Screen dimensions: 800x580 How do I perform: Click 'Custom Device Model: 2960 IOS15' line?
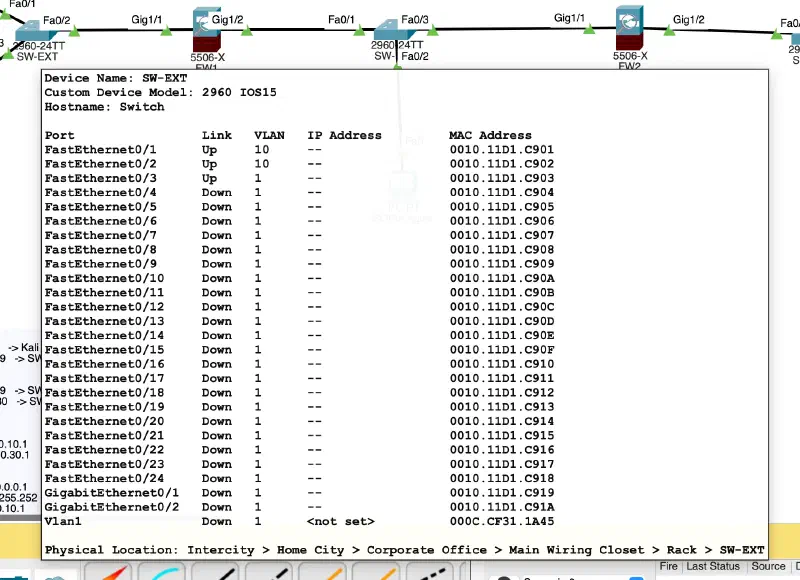tap(160, 92)
